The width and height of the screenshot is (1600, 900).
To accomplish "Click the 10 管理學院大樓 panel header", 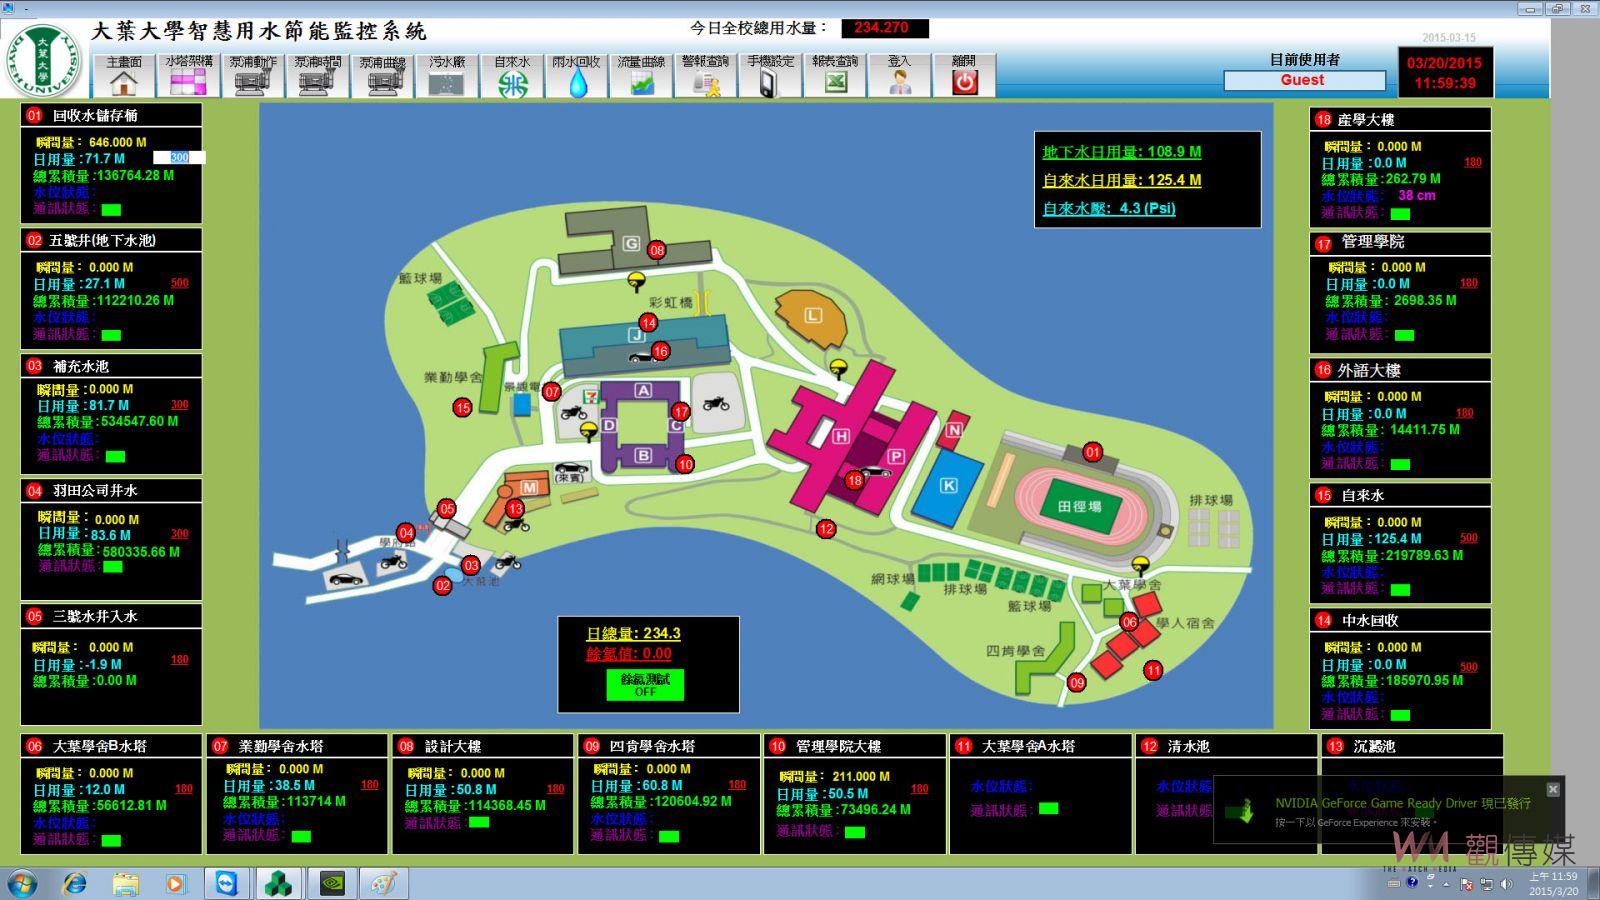I will 854,746.
